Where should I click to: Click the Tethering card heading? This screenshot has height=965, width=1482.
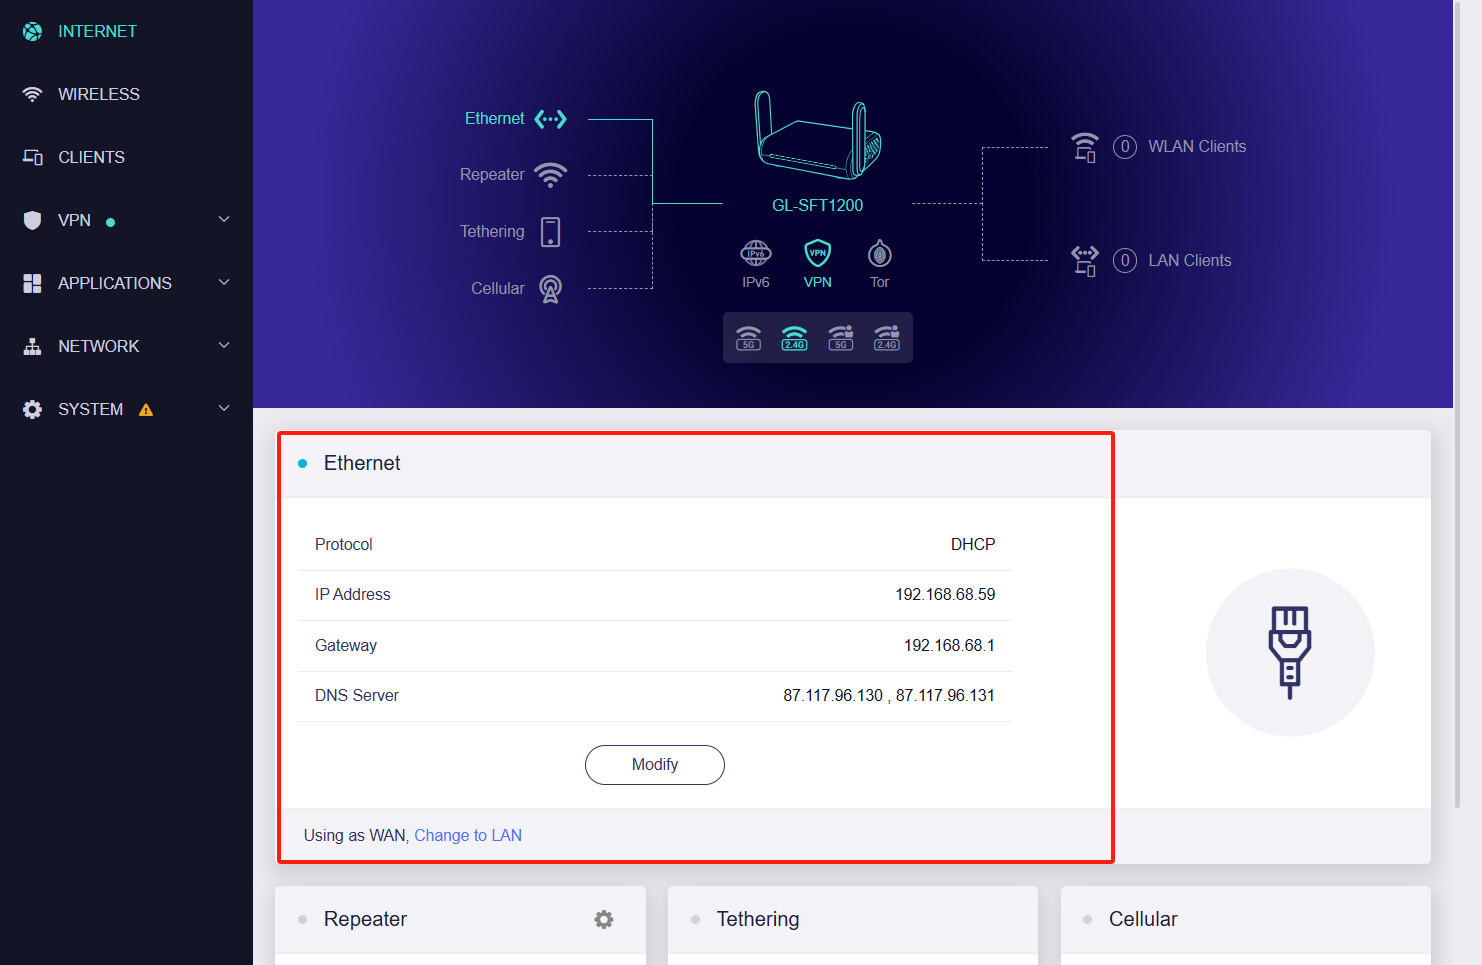(758, 919)
